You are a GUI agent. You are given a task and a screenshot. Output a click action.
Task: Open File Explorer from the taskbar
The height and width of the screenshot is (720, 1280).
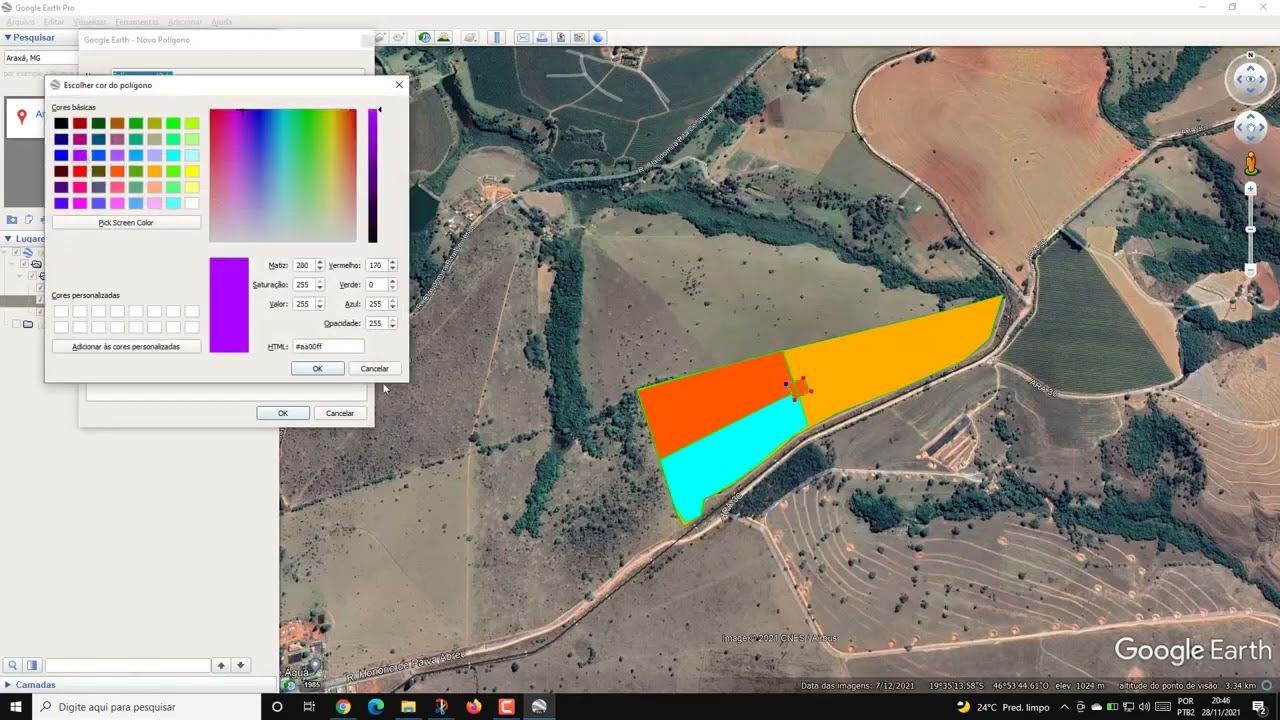pos(408,707)
